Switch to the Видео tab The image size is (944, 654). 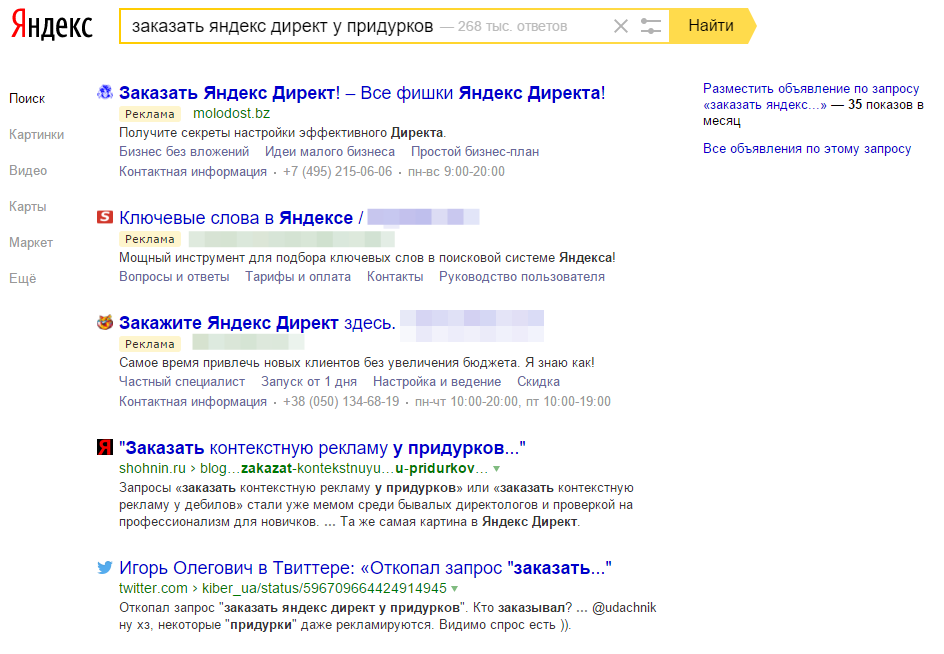[x=28, y=170]
